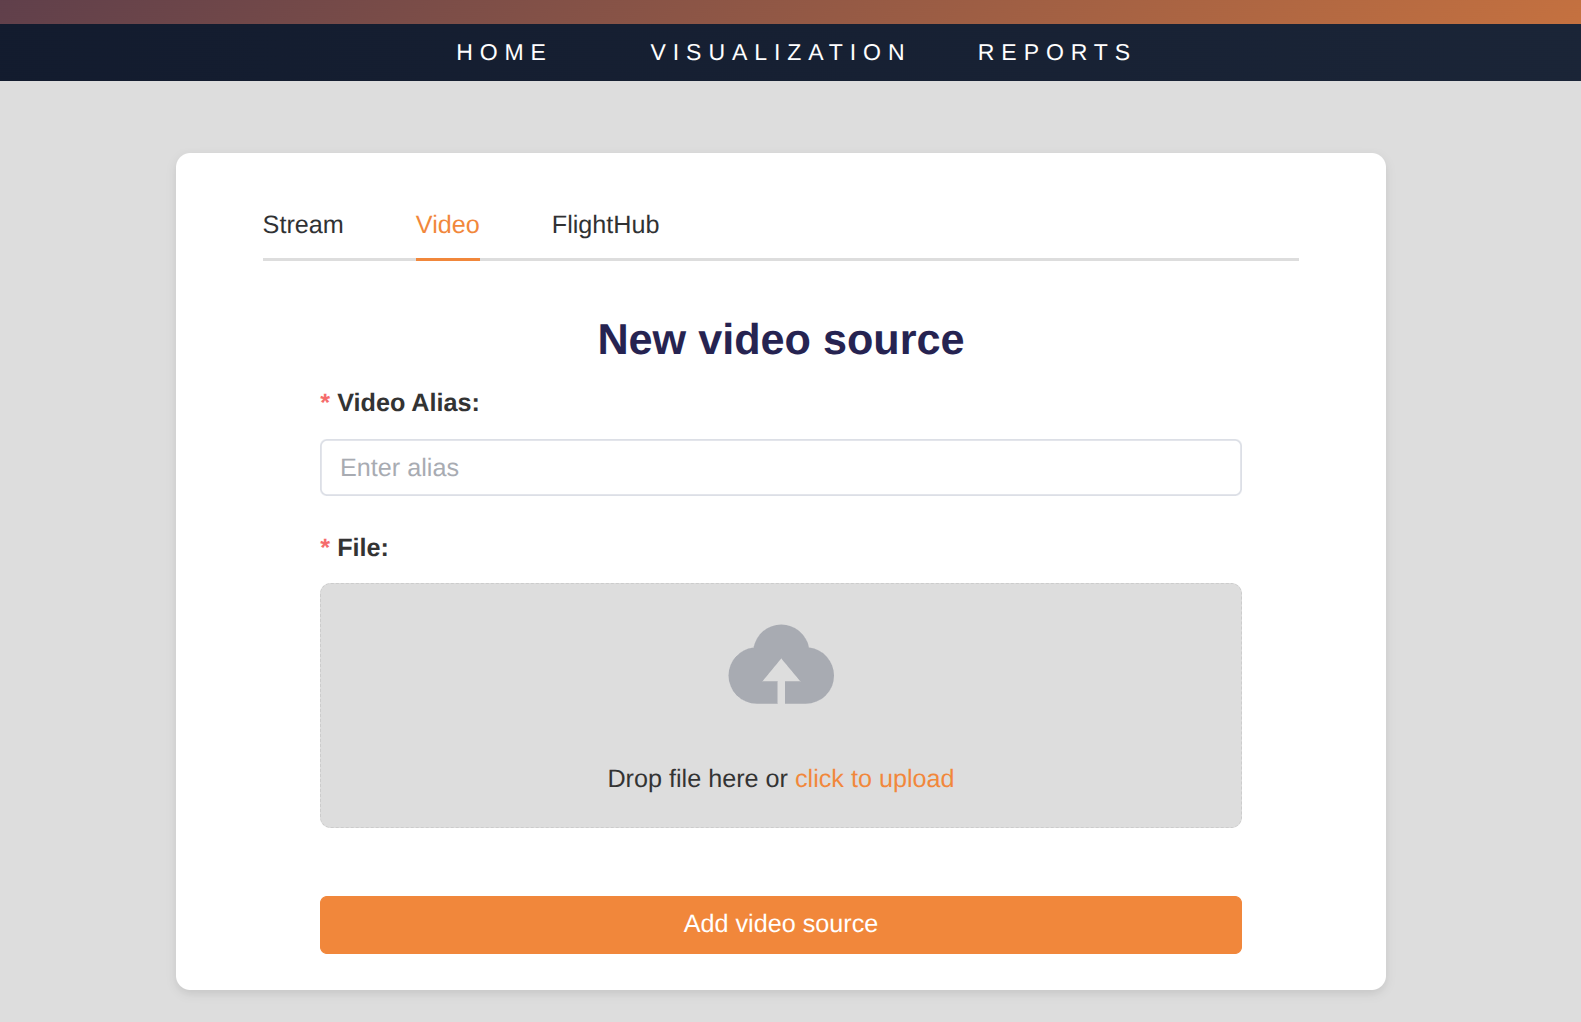Click the red asterisk beside File
Screen dimensions: 1581x1022
click(x=325, y=547)
